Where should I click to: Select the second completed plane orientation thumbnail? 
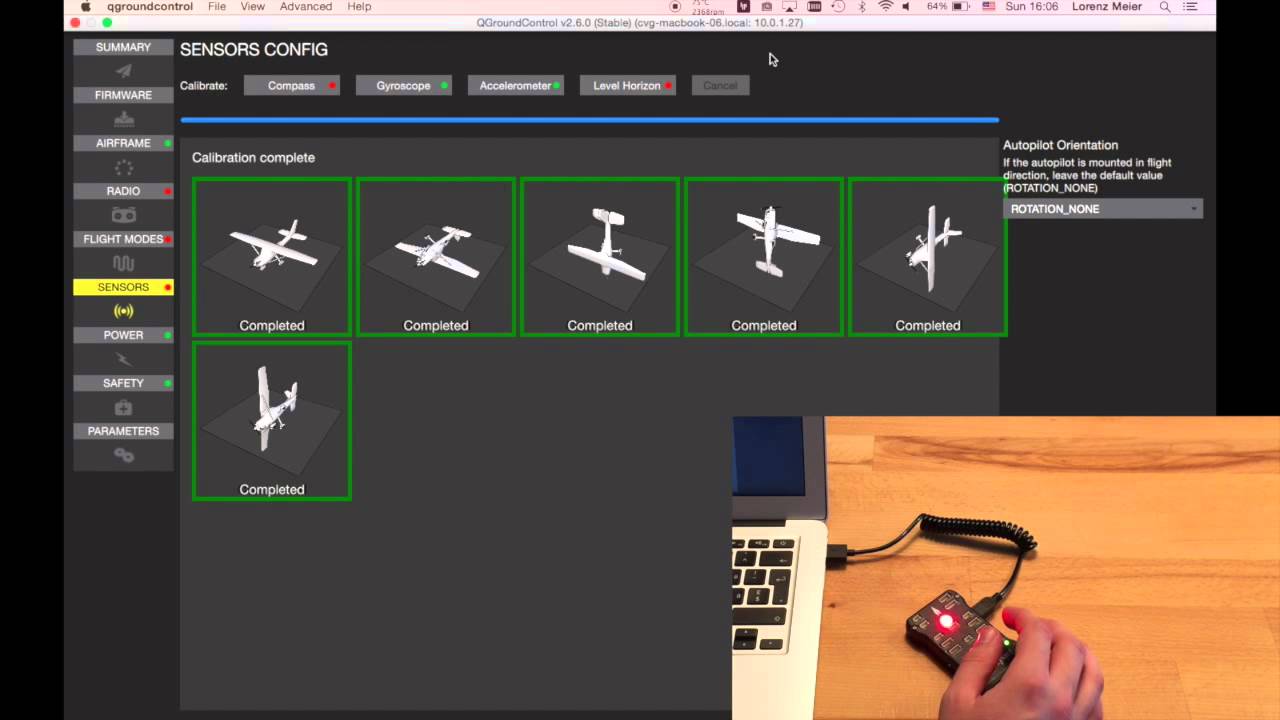pos(436,257)
